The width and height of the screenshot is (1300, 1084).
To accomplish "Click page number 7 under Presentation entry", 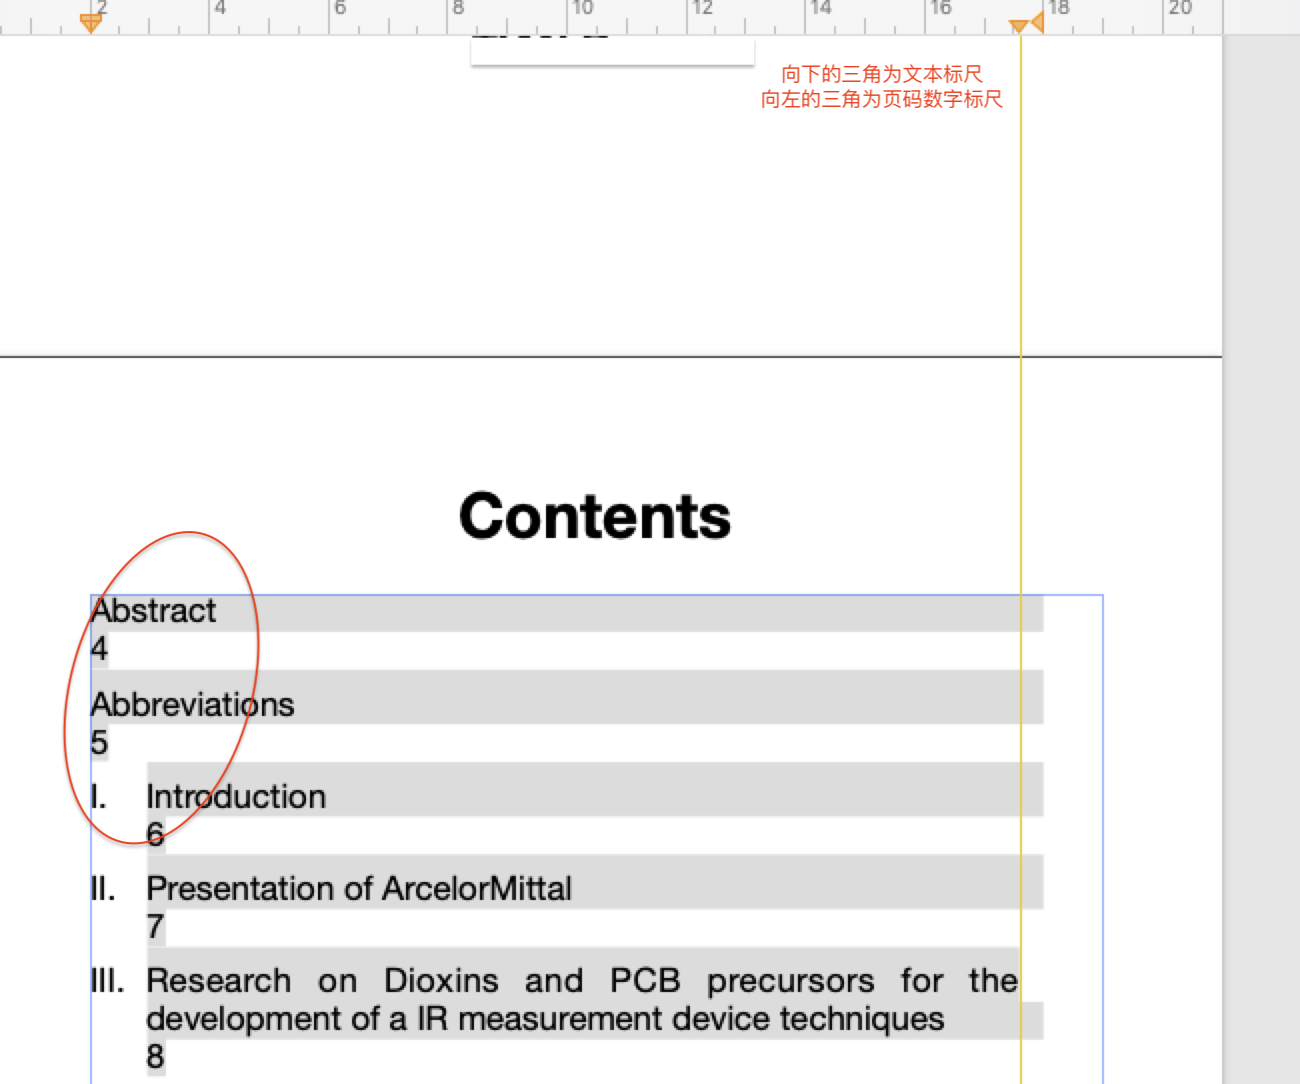I will click(155, 927).
